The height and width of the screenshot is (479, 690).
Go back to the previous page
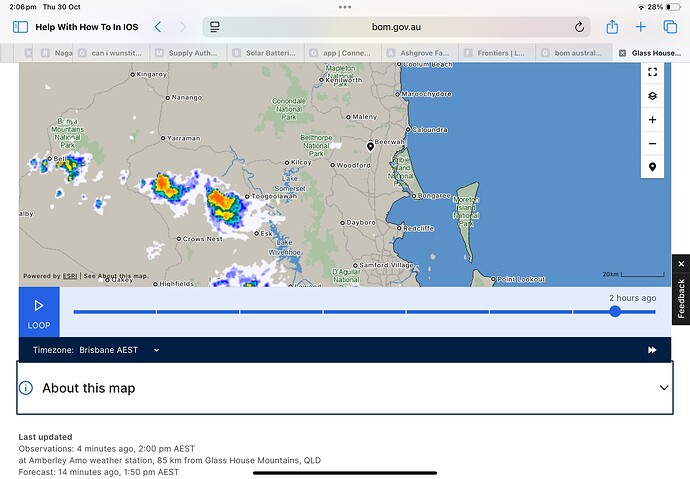(158, 27)
